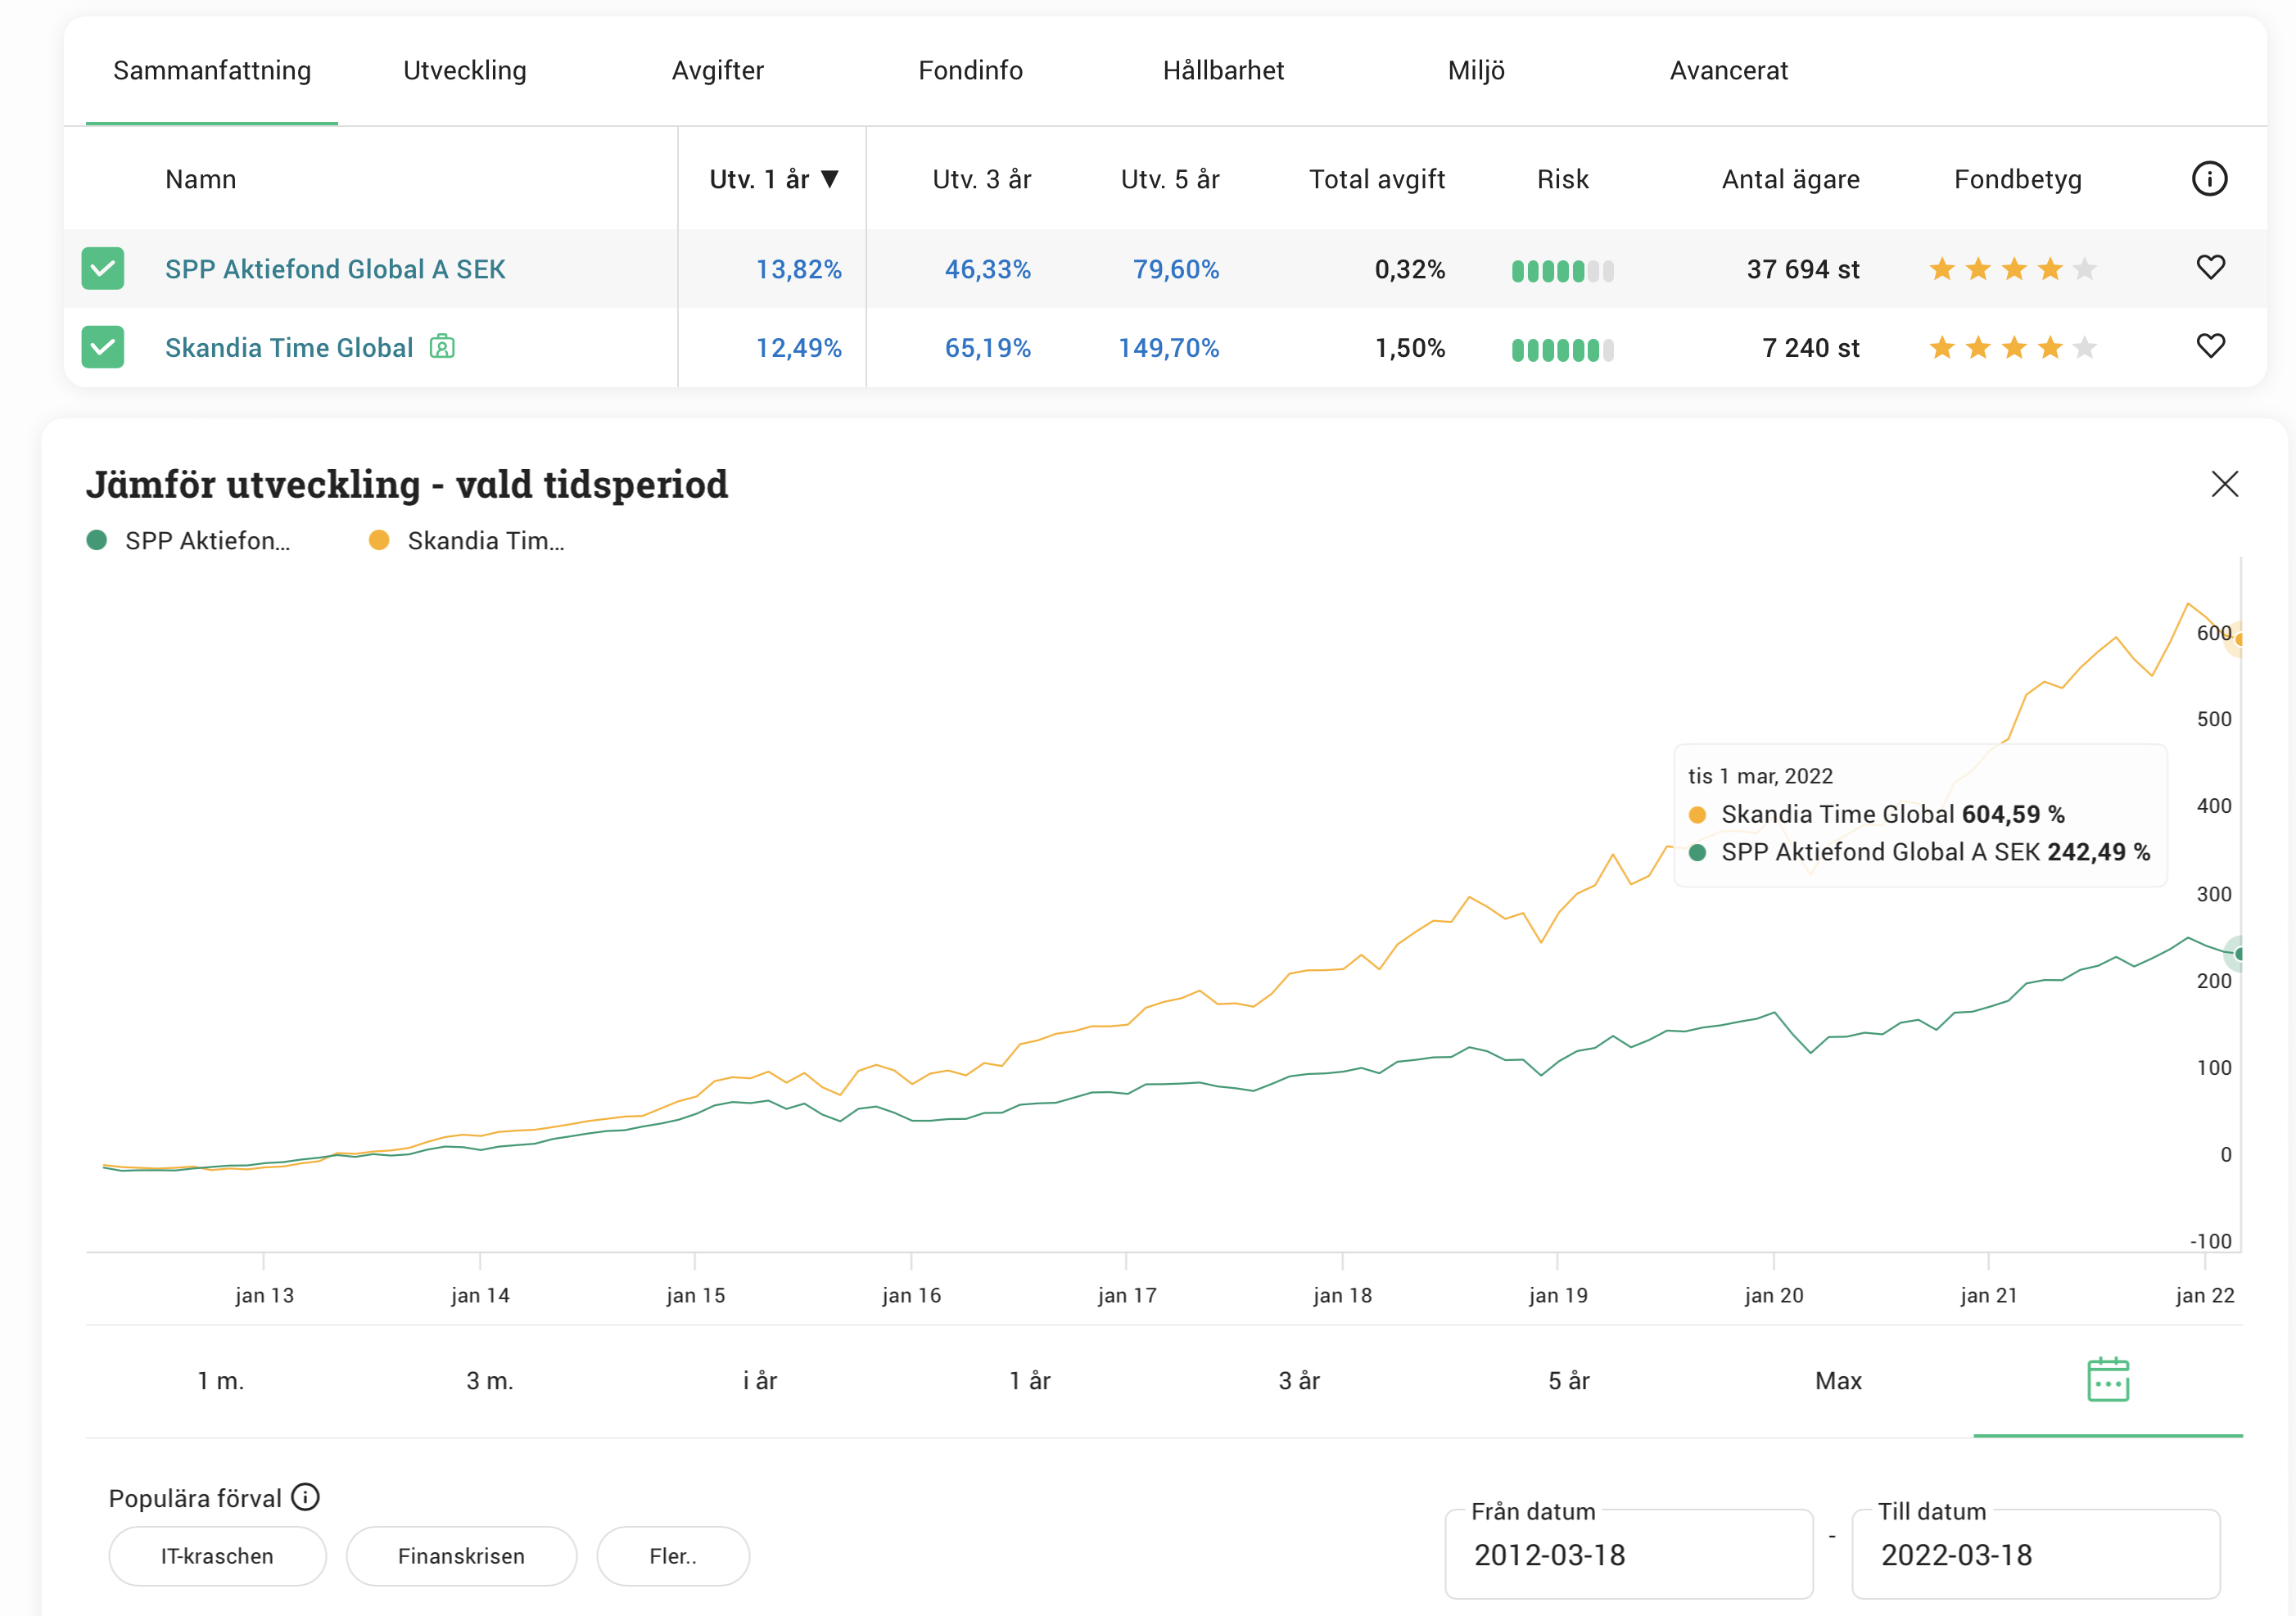
Task: Favorite Skandia Time Global with heart icon
Action: tap(2210, 346)
